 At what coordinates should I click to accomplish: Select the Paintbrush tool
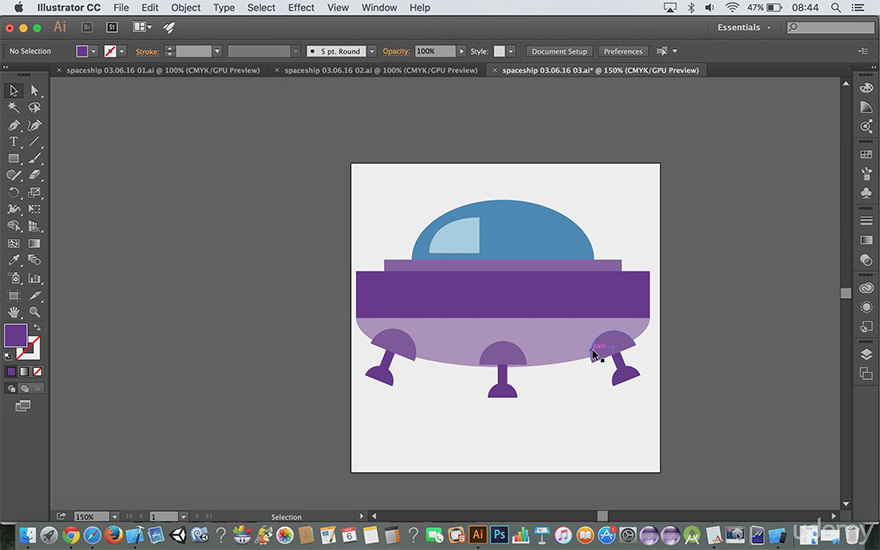34,158
